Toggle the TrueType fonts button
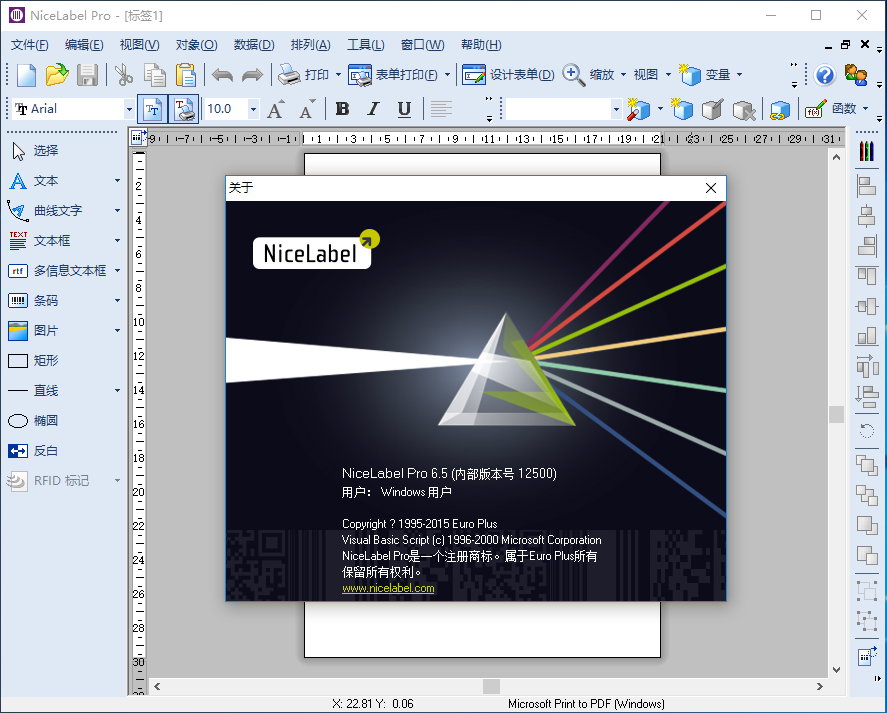The height and width of the screenshot is (713, 887). (152, 109)
